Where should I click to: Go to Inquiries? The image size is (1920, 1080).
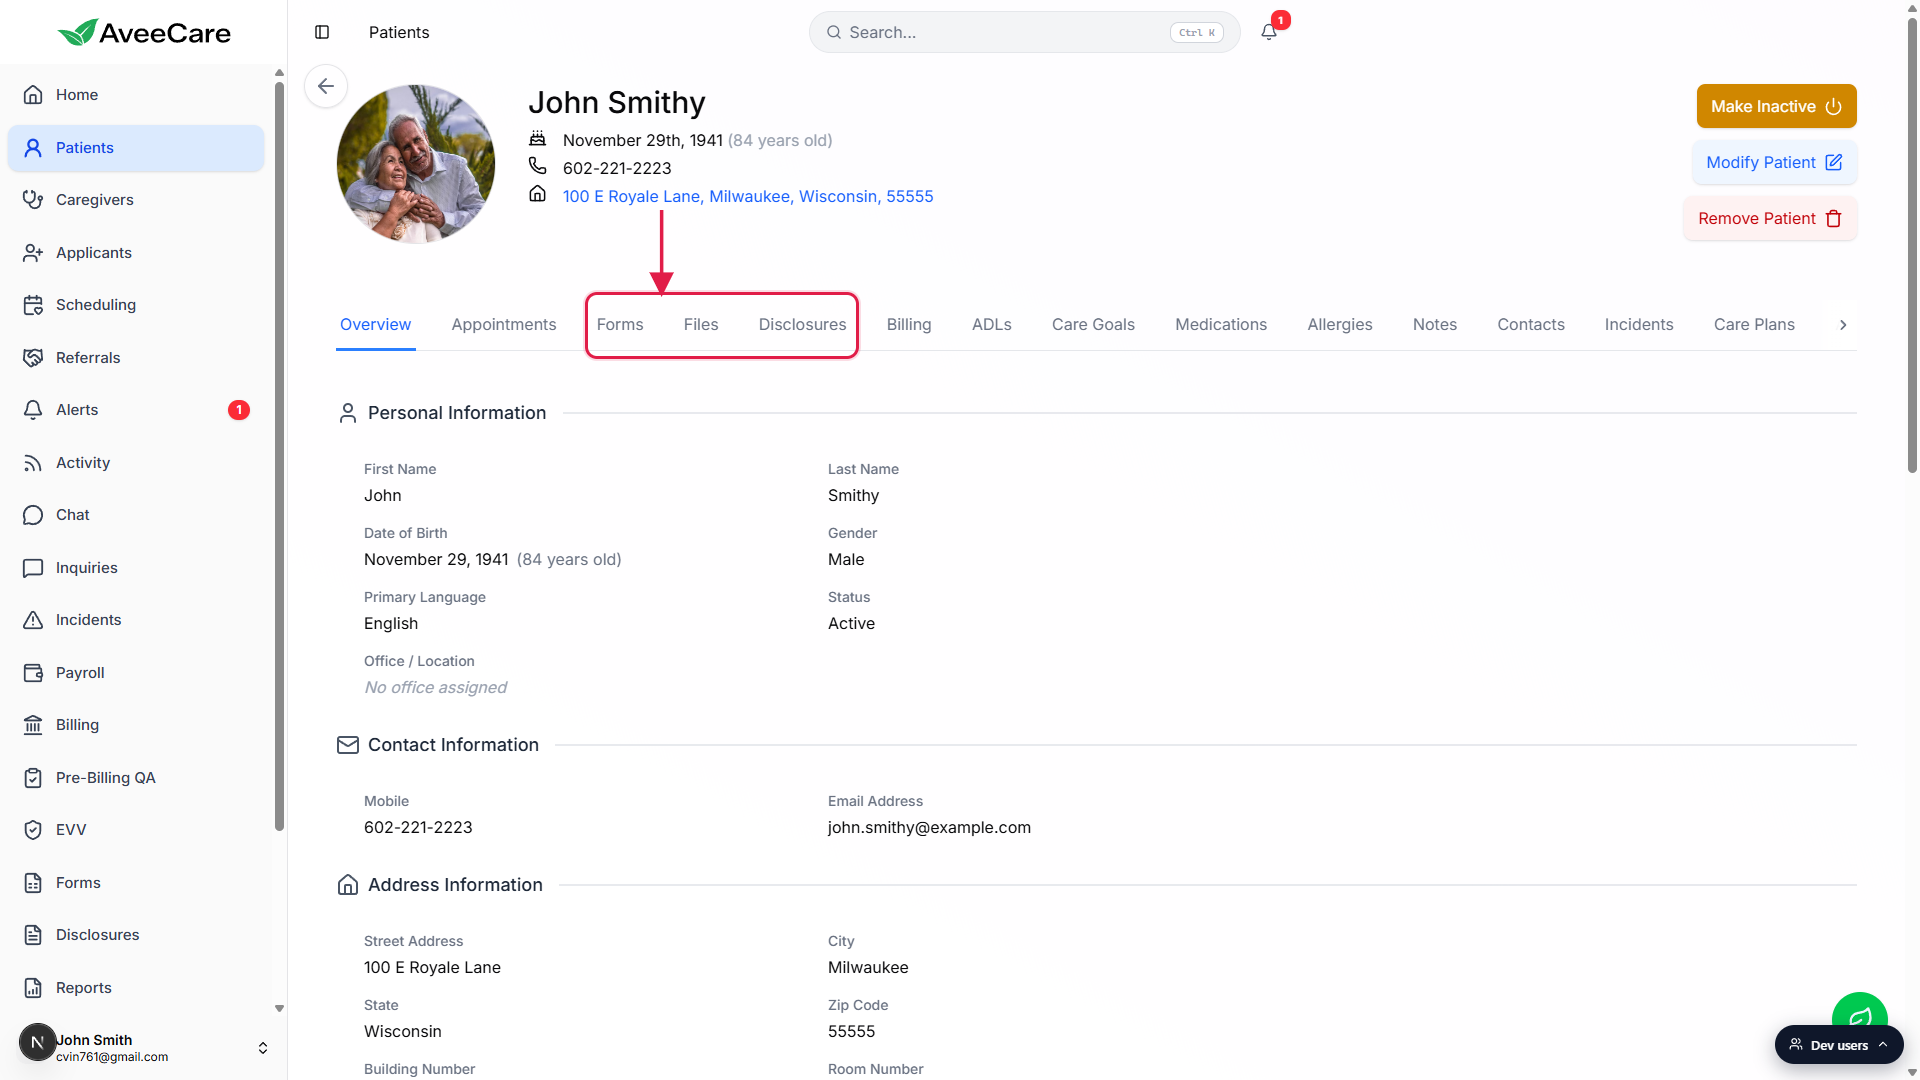[x=135, y=568]
